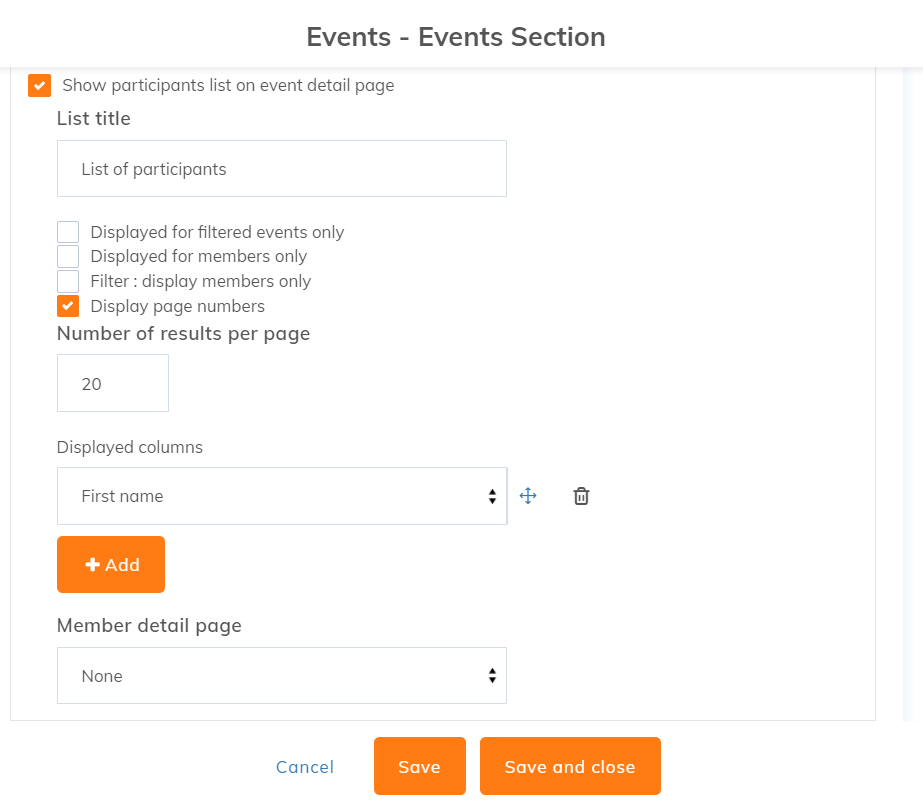The width and height of the screenshot is (923, 802).
Task: Open the First name displayed column dropdown
Action: (x=281, y=496)
